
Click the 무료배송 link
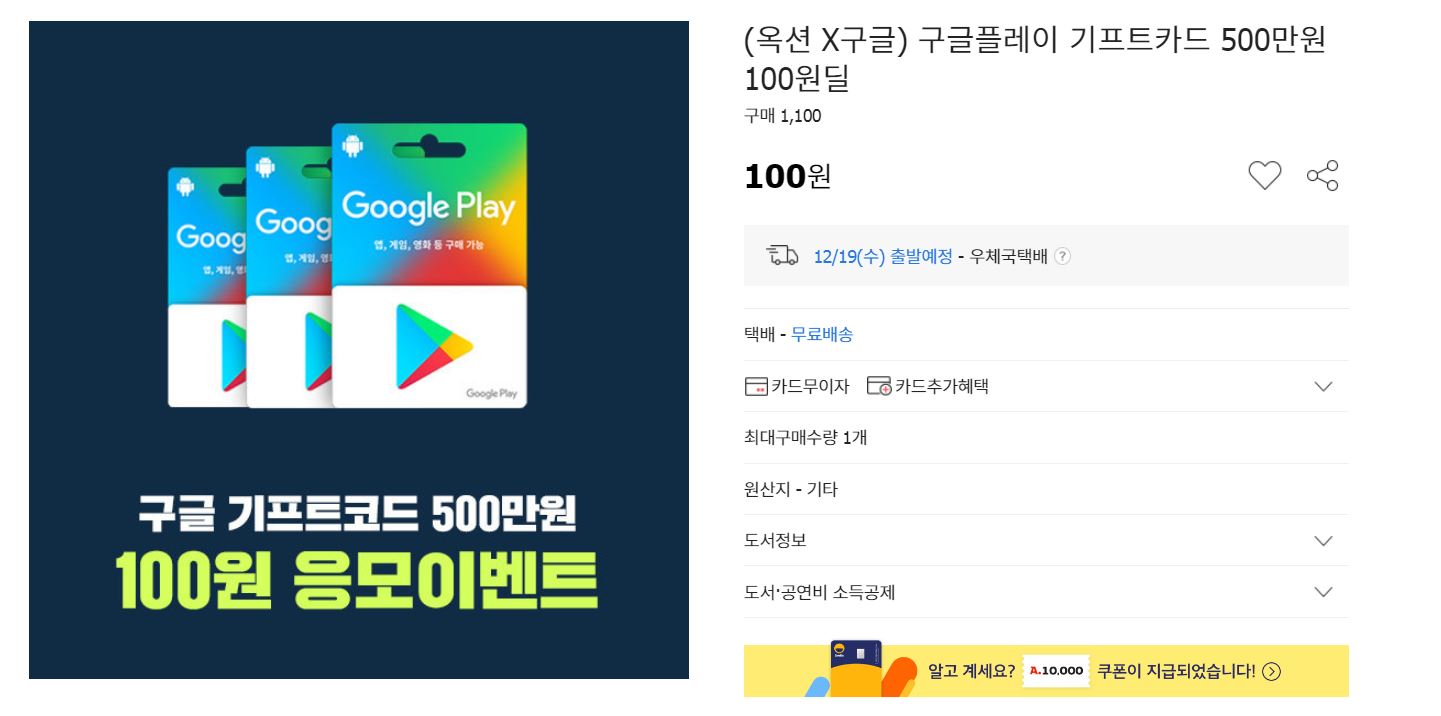(x=822, y=335)
